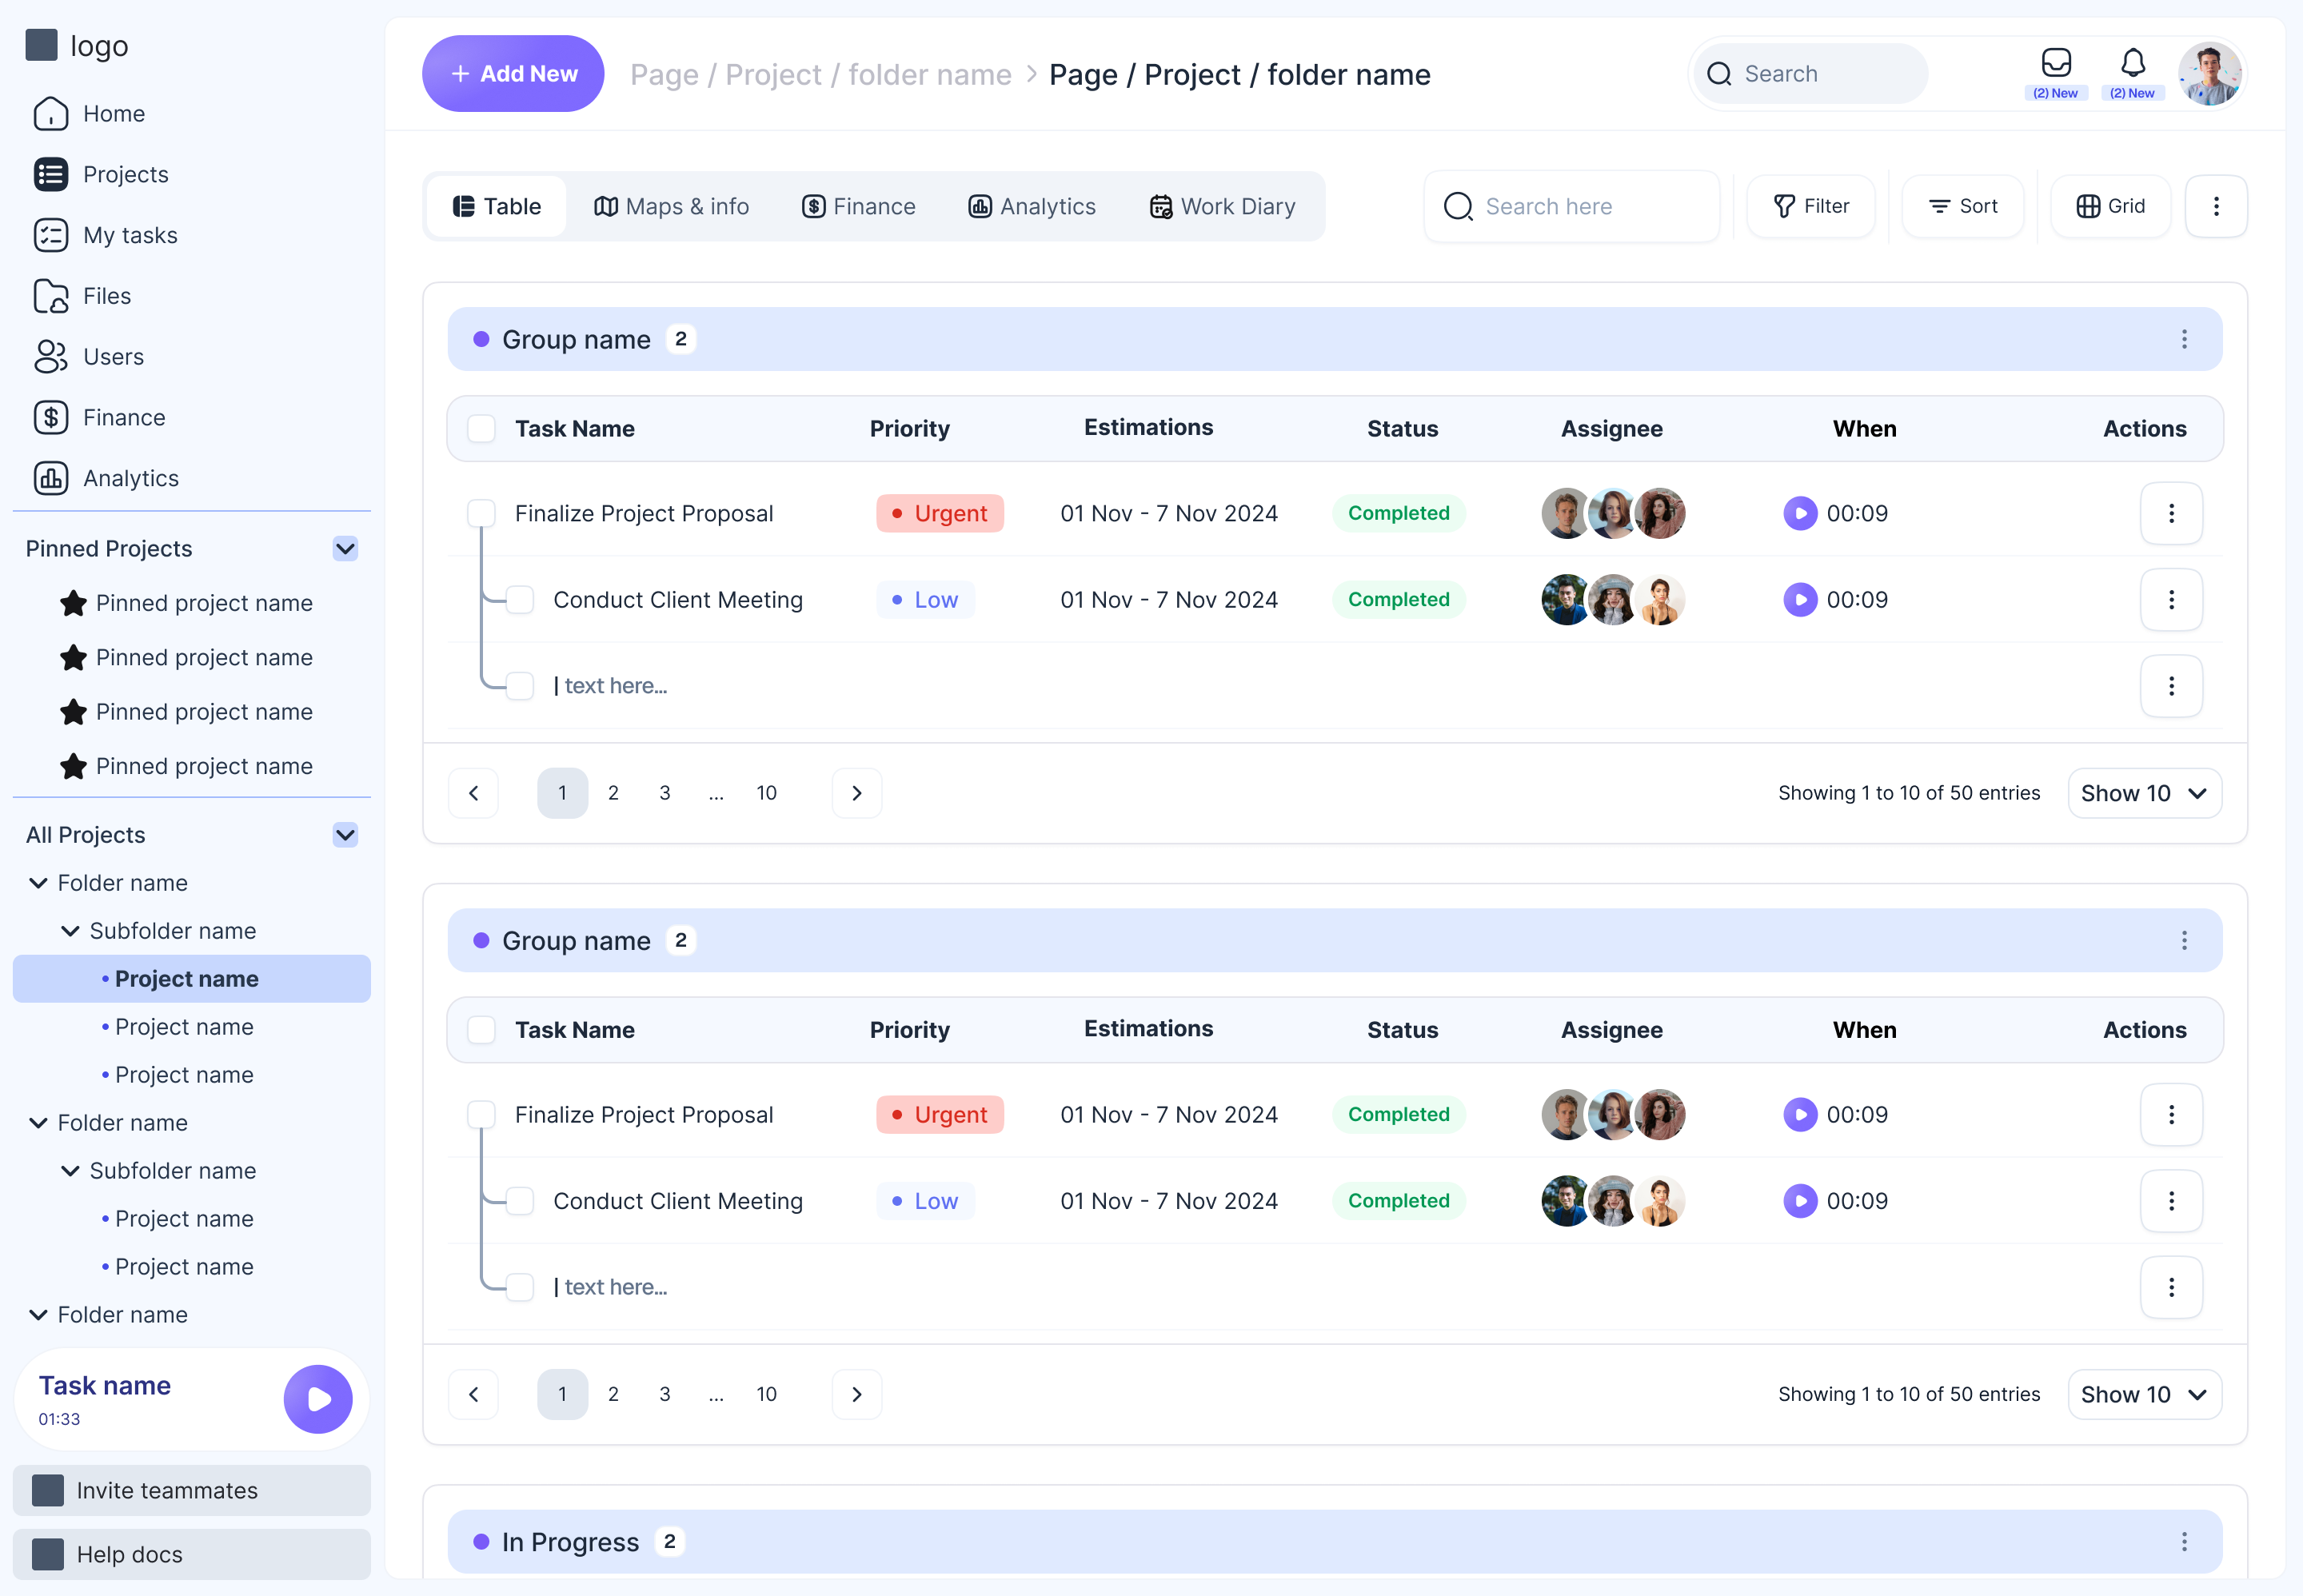The height and width of the screenshot is (1596, 2303).
Task: Collapse the All Projects section
Action: (x=345, y=835)
